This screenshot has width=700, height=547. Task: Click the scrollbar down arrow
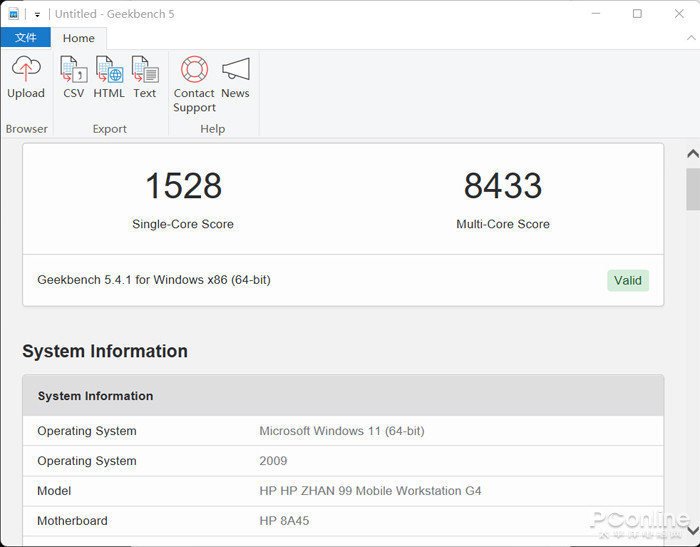[x=692, y=530]
